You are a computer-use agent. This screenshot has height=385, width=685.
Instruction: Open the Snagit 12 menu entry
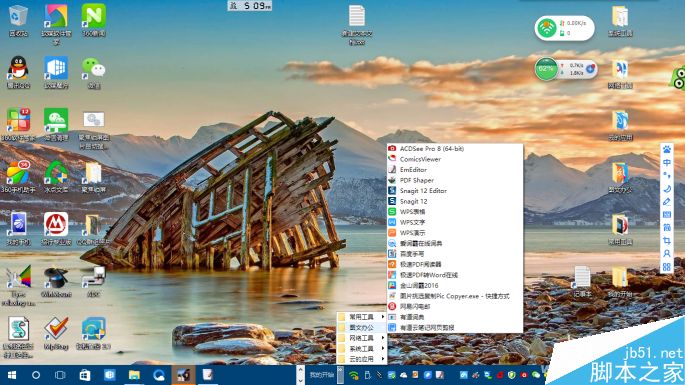[455, 201]
